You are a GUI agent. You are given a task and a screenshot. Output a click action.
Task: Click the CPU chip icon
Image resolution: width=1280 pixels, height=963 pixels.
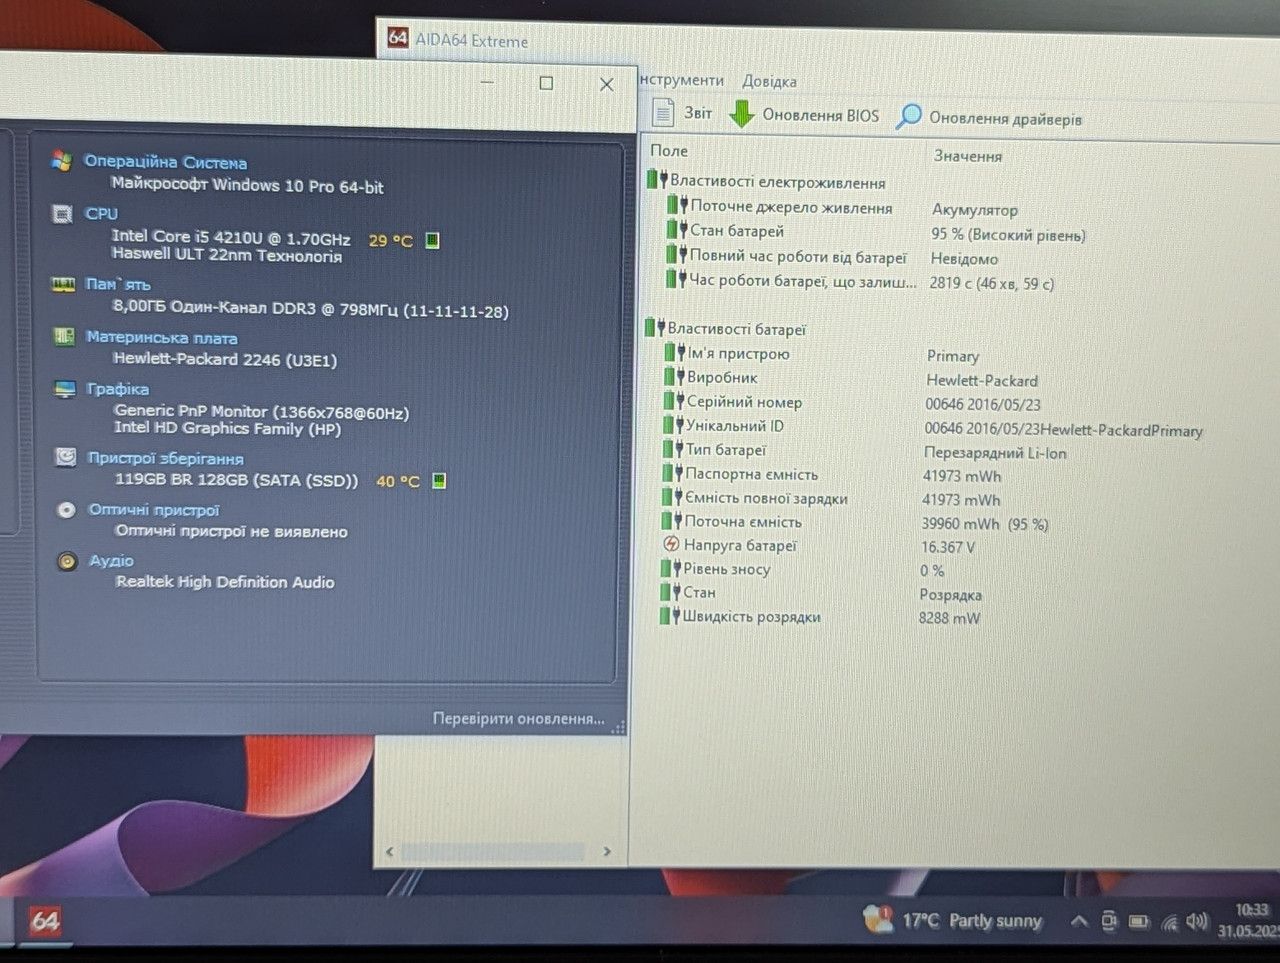pyautogui.click(x=62, y=214)
